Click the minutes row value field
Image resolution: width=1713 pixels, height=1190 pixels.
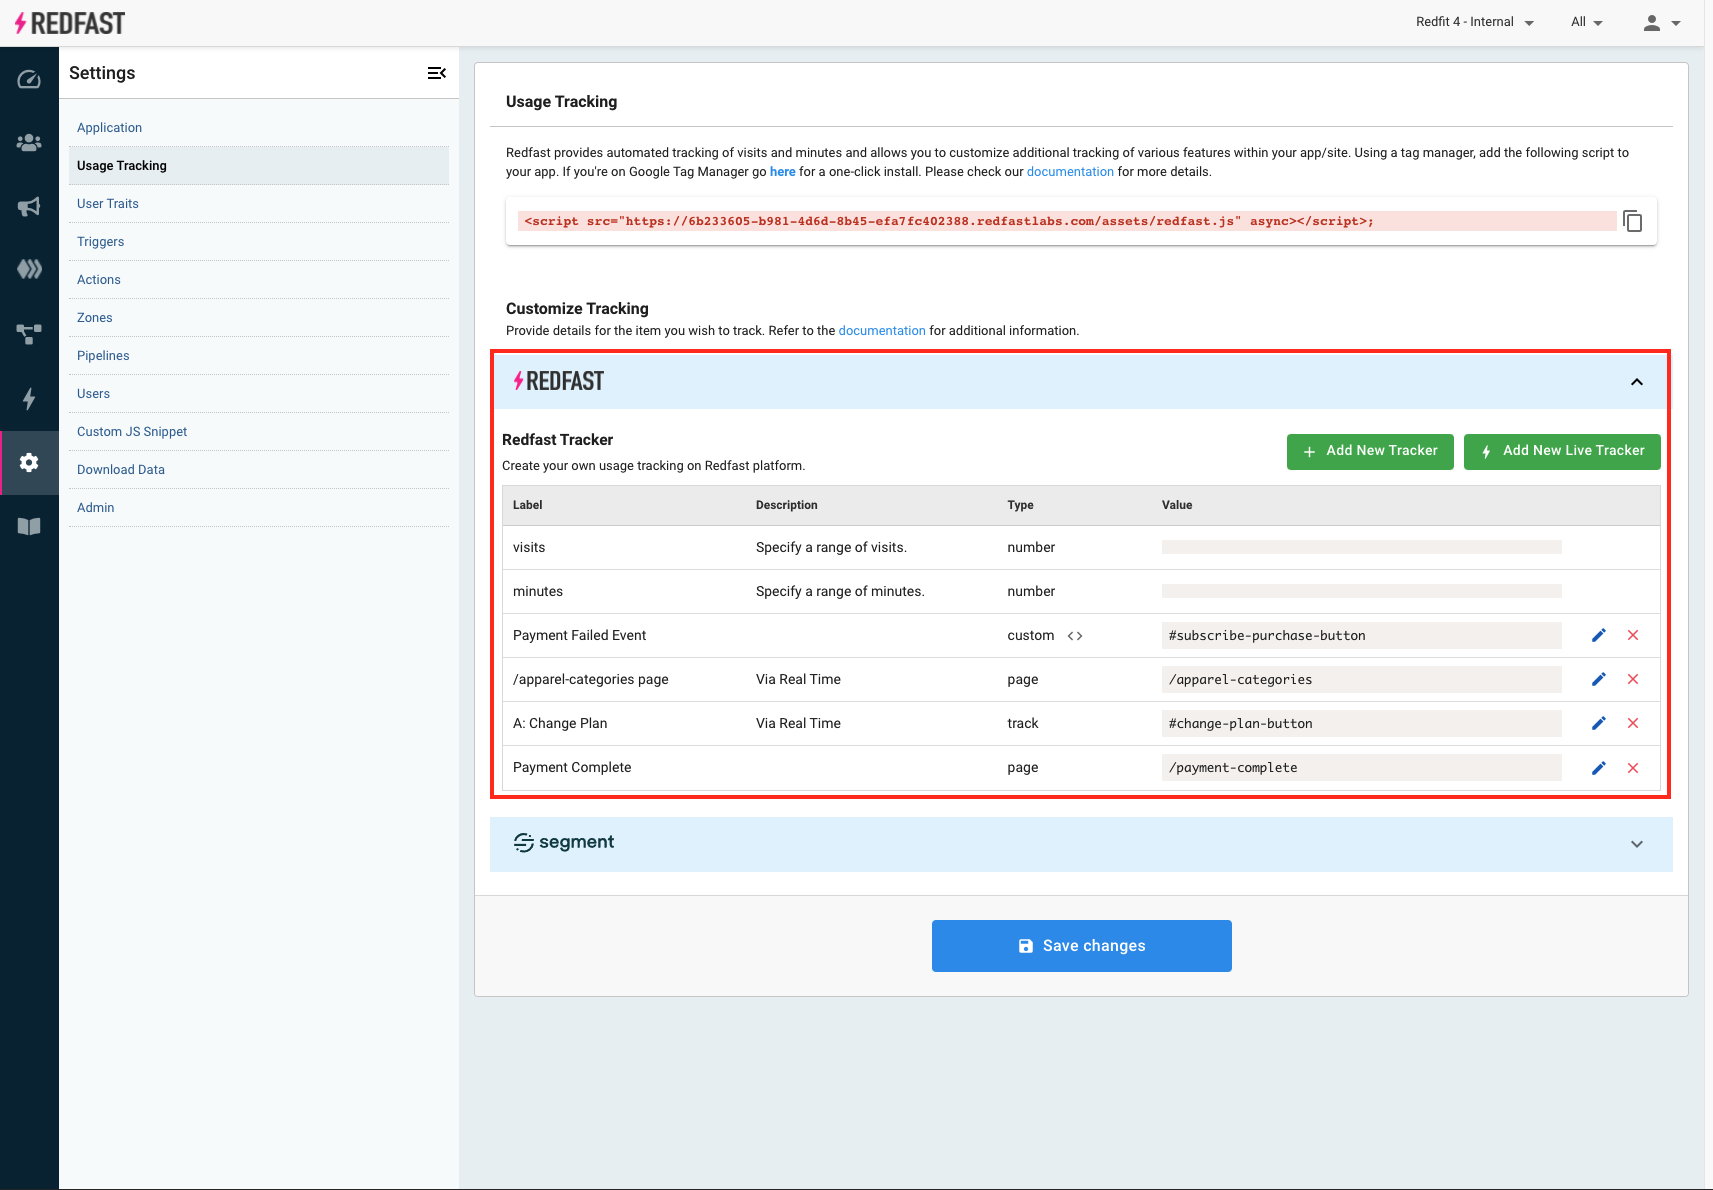(1362, 591)
